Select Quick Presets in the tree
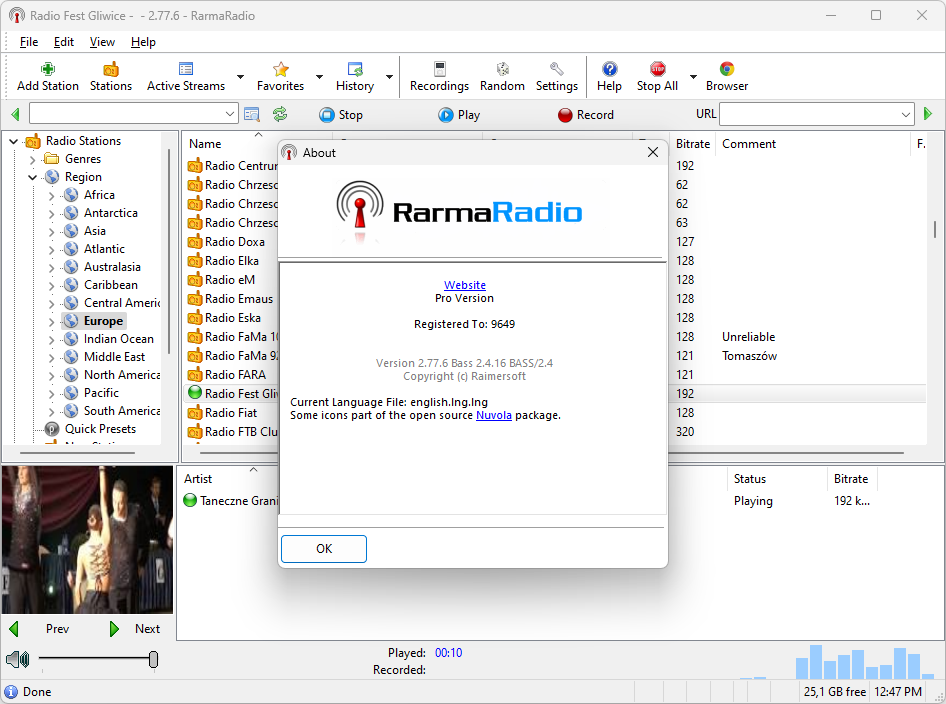946x704 pixels. [100, 429]
